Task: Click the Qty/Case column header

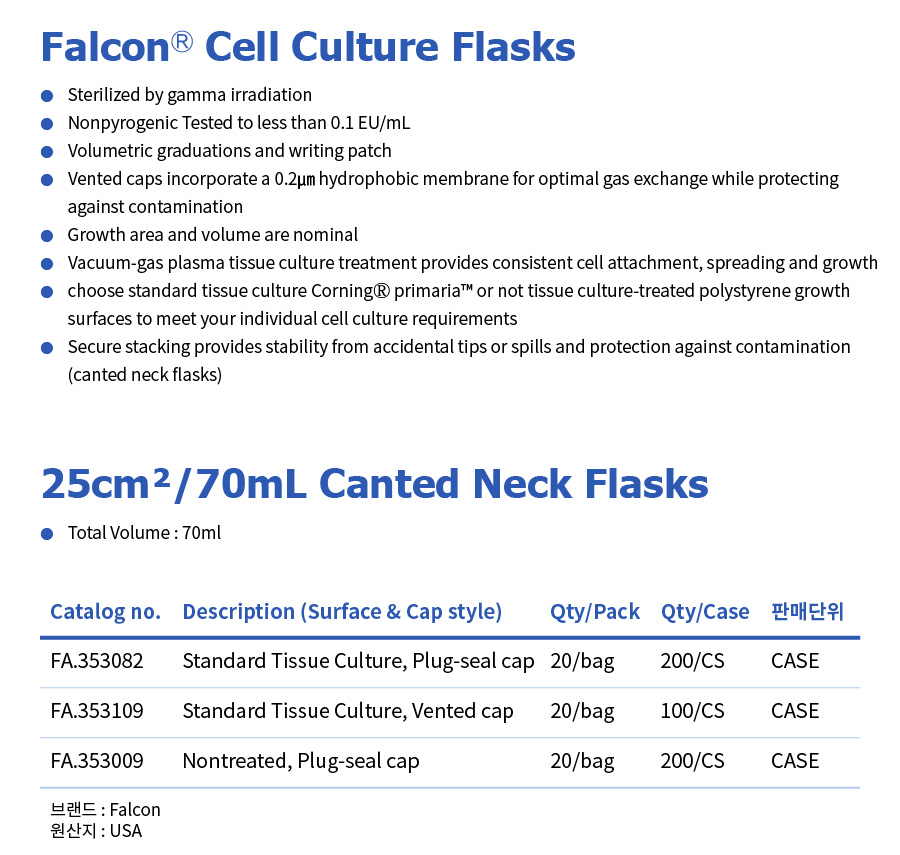Action: pyautogui.click(x=705, y=612)
